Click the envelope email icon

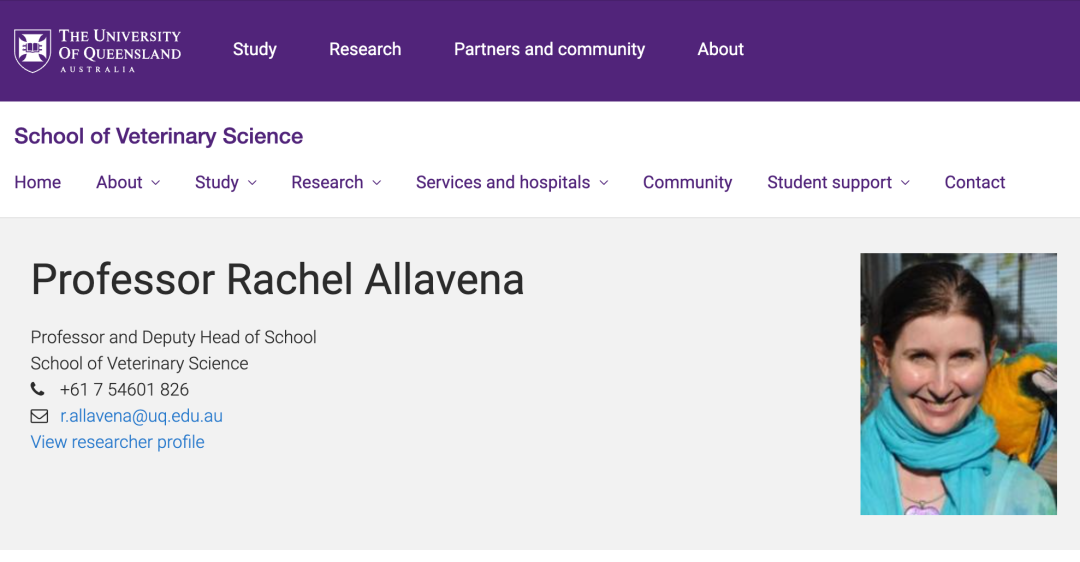tap(39, 416)
